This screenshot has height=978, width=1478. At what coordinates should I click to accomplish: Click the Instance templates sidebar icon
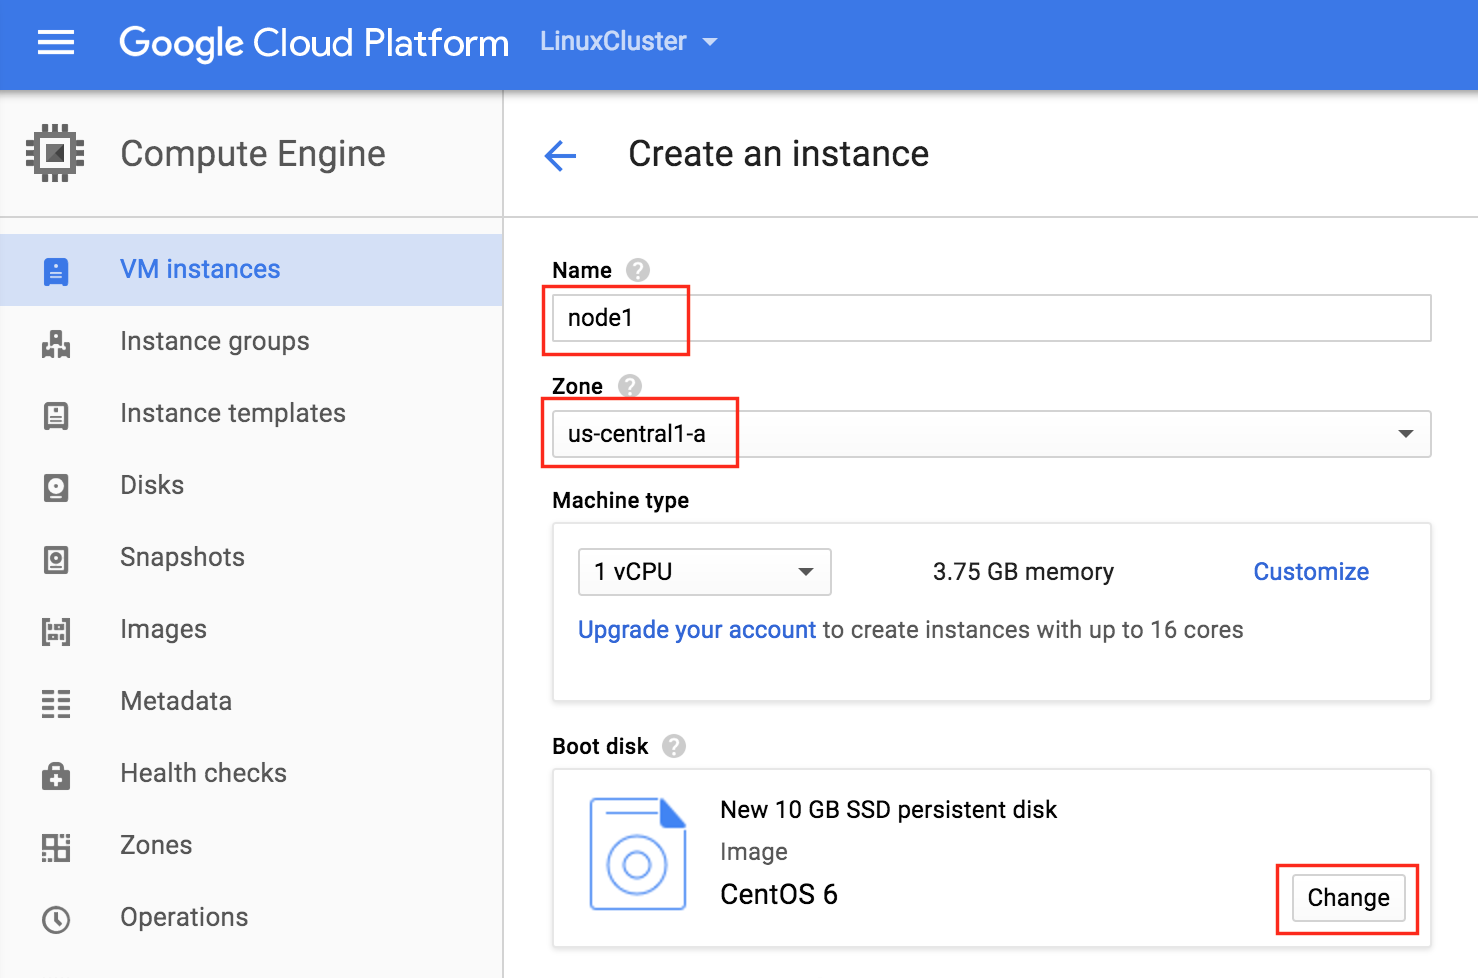coord(56,415)
